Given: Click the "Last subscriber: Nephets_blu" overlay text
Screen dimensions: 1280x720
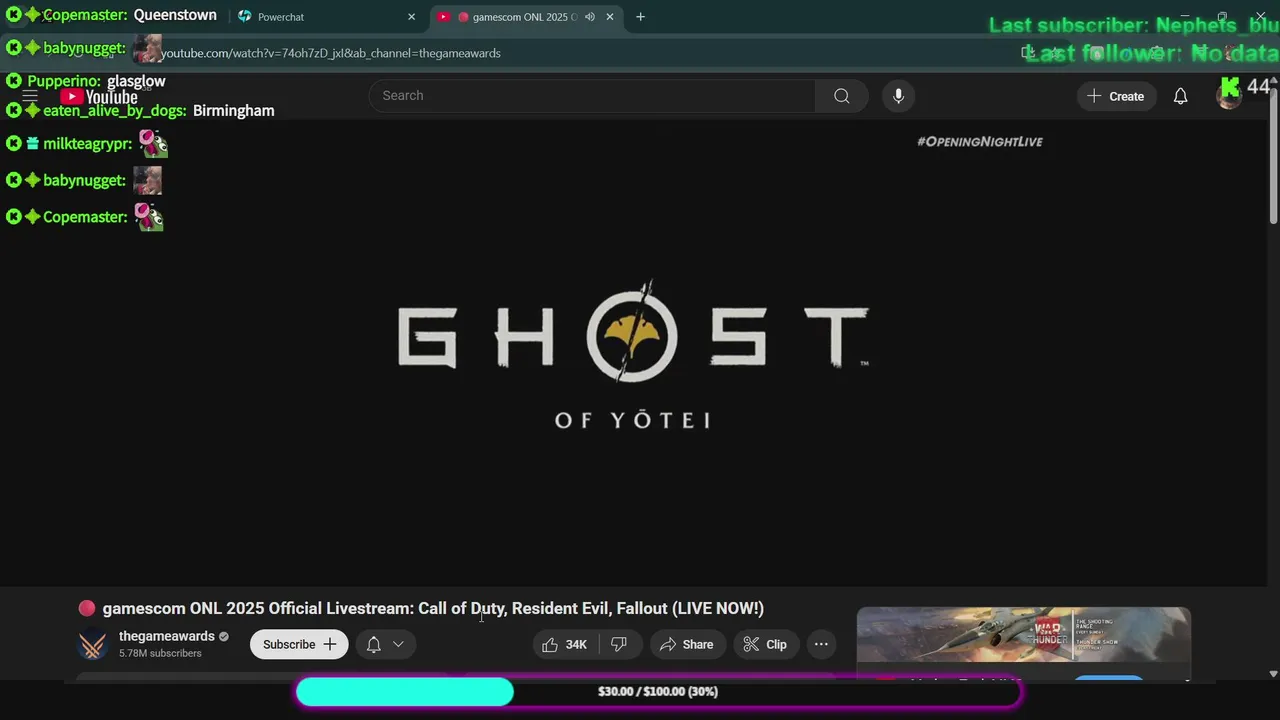Looking at the screenshot, I should click(1134, 26).
